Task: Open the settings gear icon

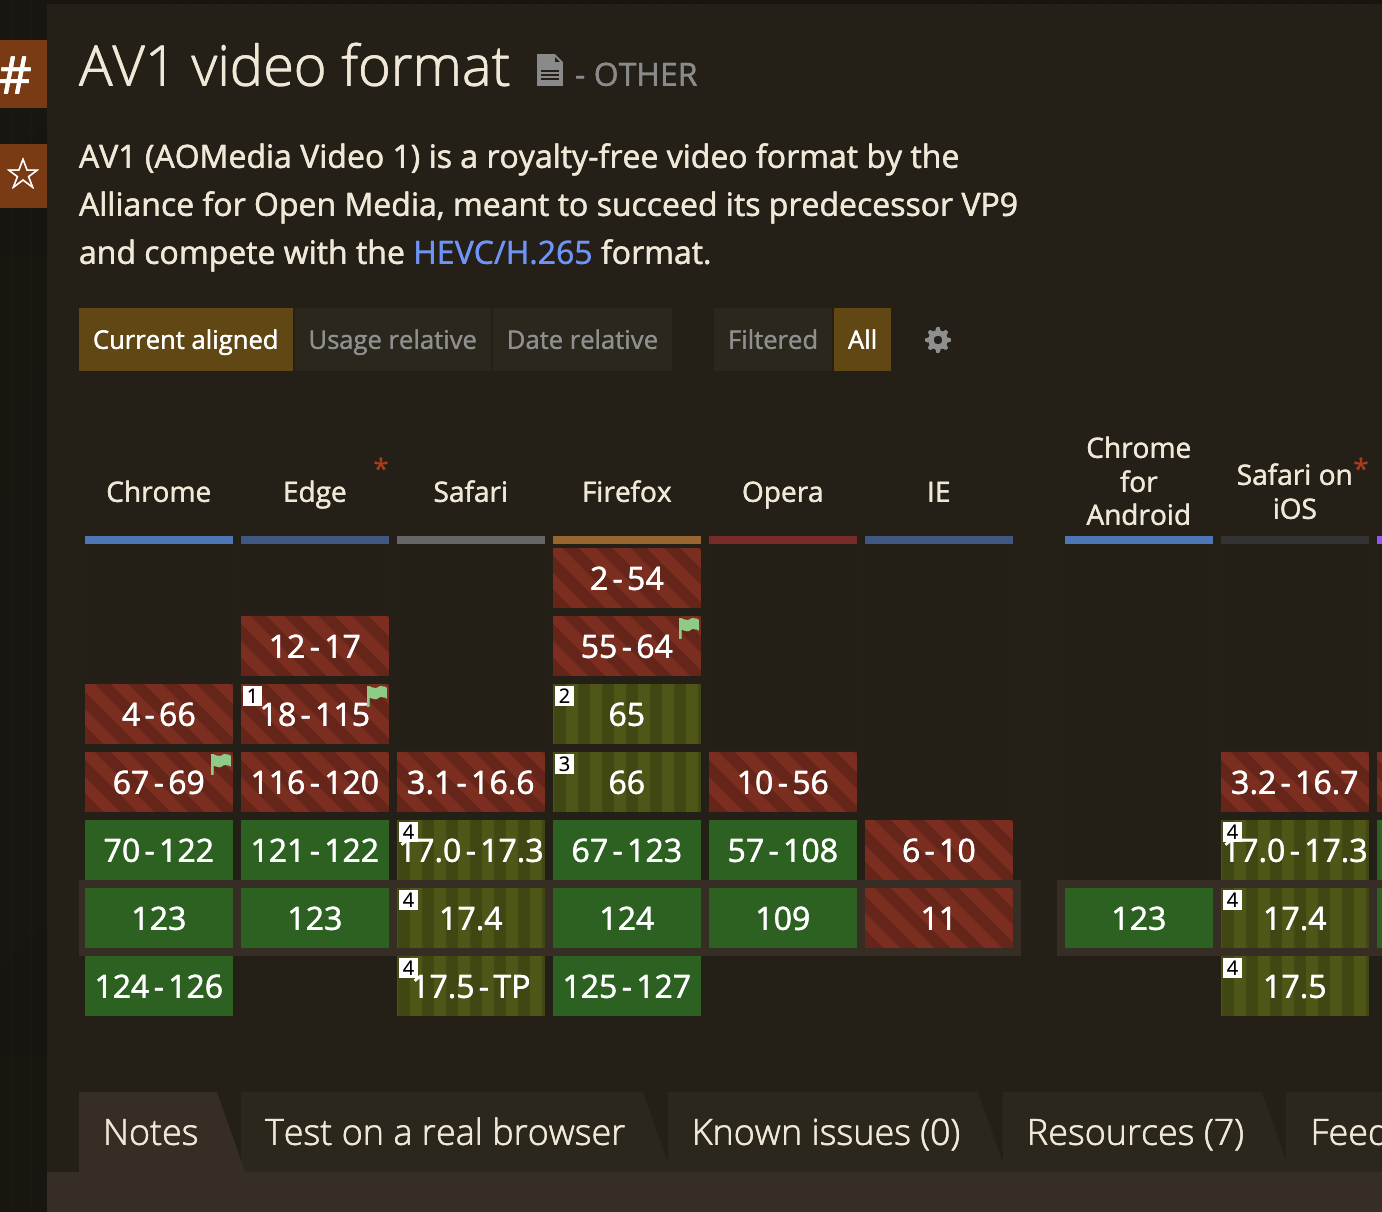Action: coord(937,340)
